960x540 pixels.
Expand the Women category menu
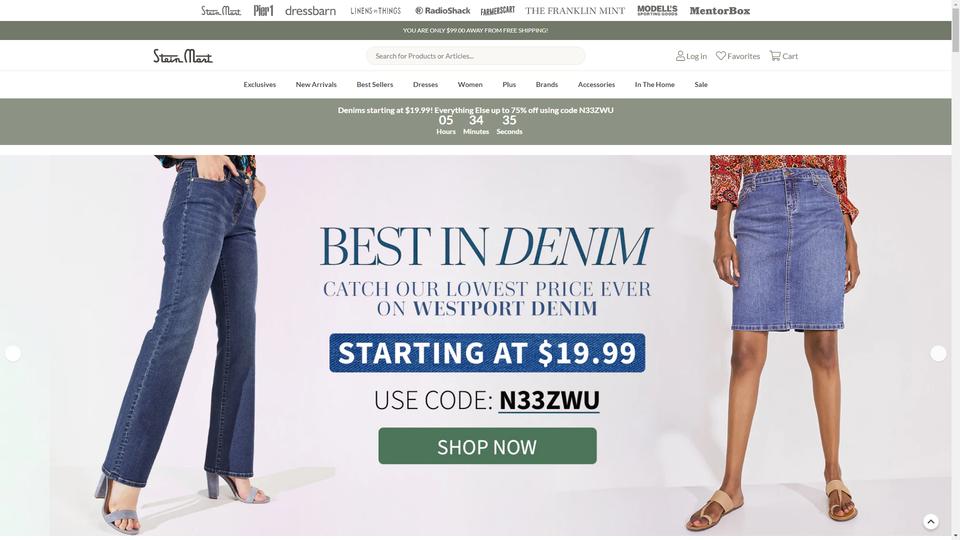point(470,84)
